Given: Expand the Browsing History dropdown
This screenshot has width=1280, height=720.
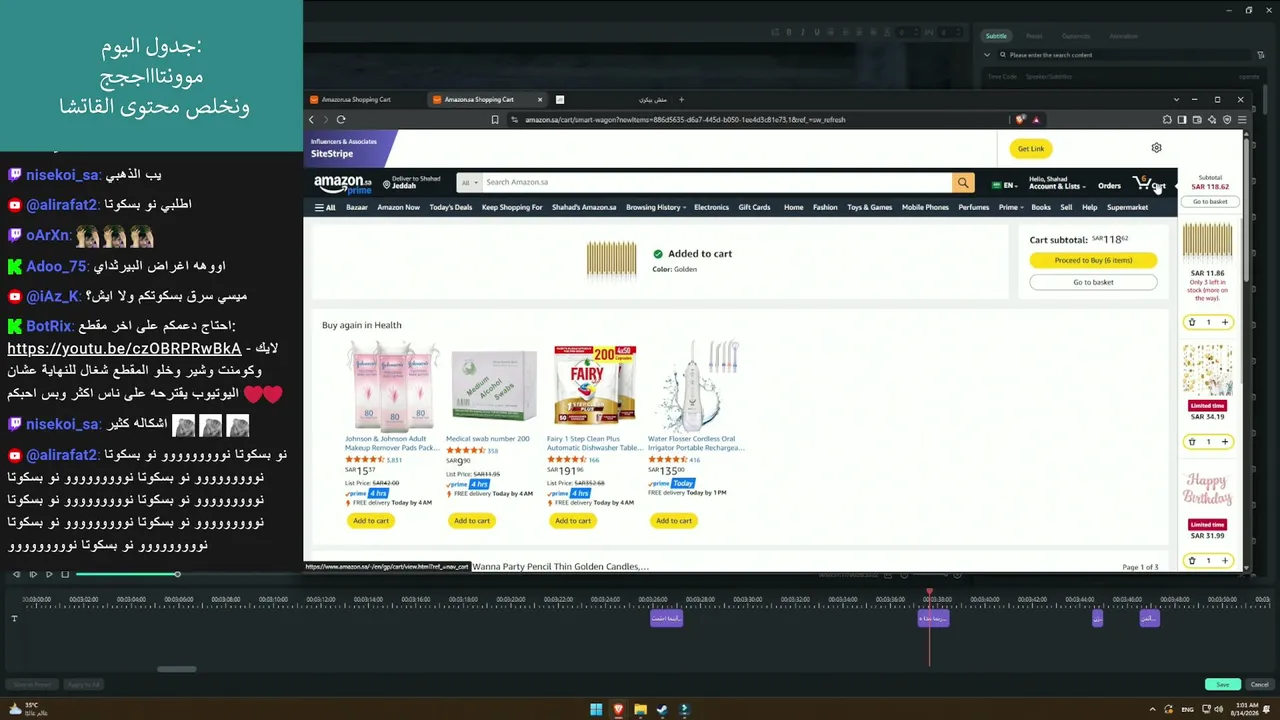Looking at the screenshot, I should click(x=656, y=207).
